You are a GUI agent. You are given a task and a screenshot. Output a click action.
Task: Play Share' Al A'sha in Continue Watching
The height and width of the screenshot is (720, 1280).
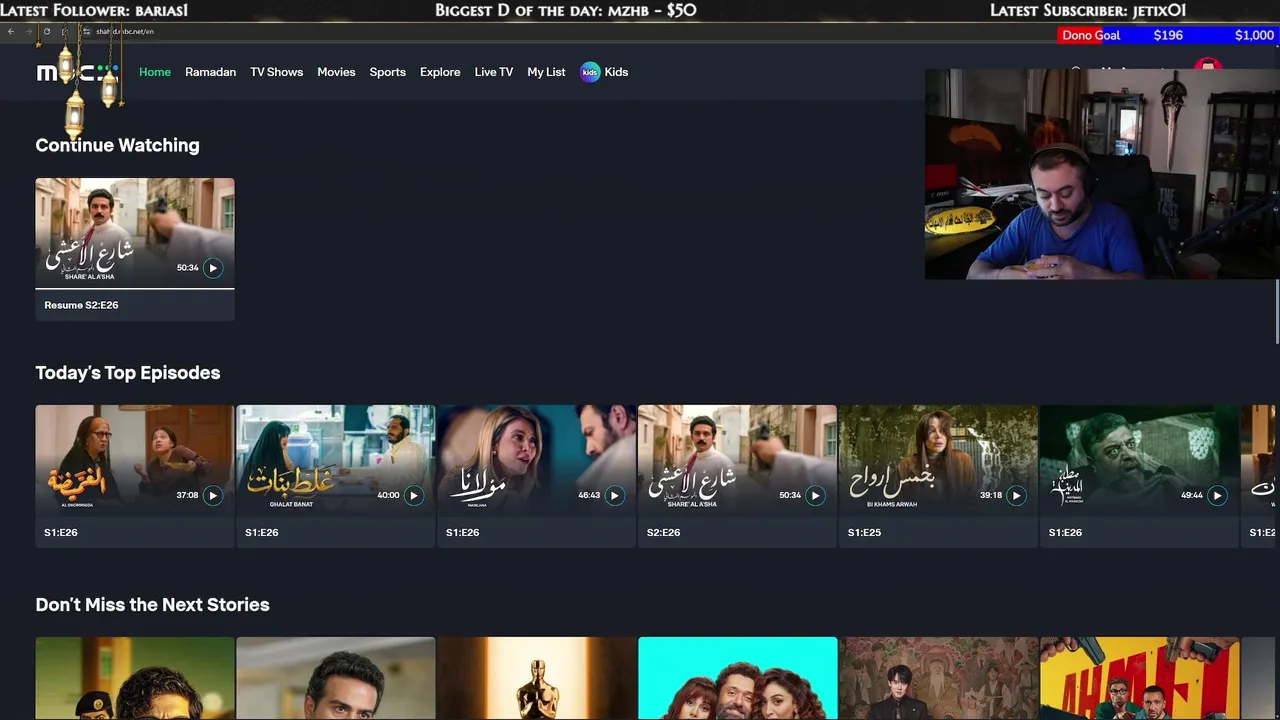click(213, 268)
